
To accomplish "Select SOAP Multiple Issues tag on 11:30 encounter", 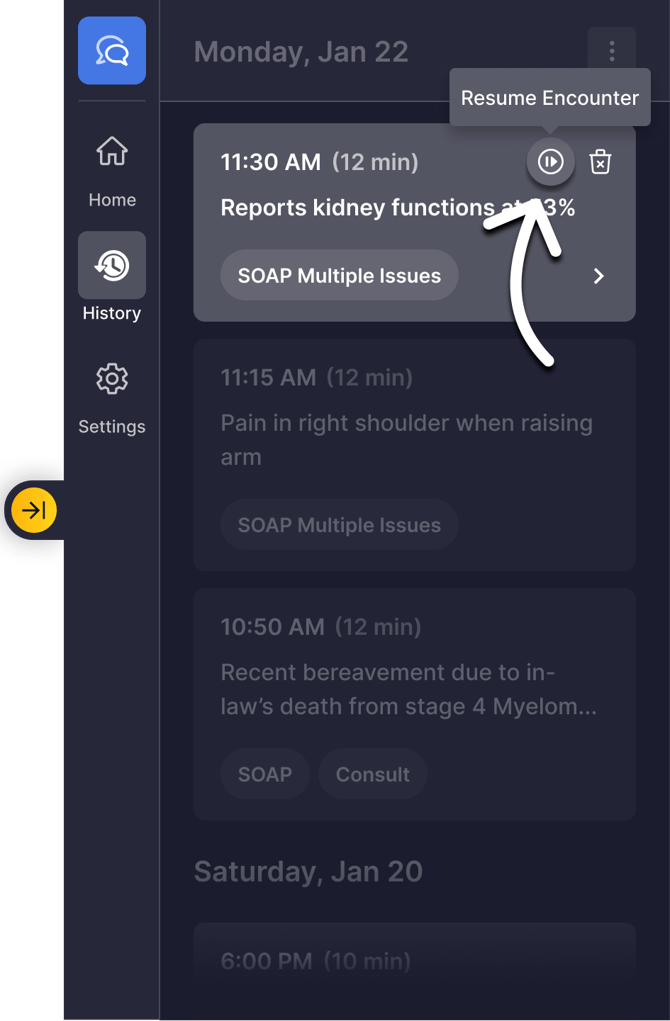I will click(339, 276).
